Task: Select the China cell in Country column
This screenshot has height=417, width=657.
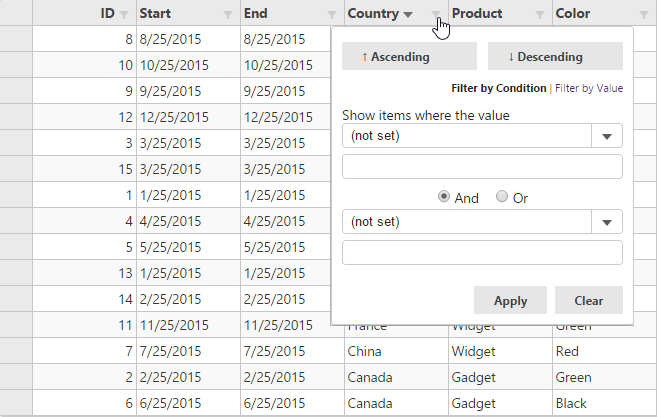Action: 364,351
